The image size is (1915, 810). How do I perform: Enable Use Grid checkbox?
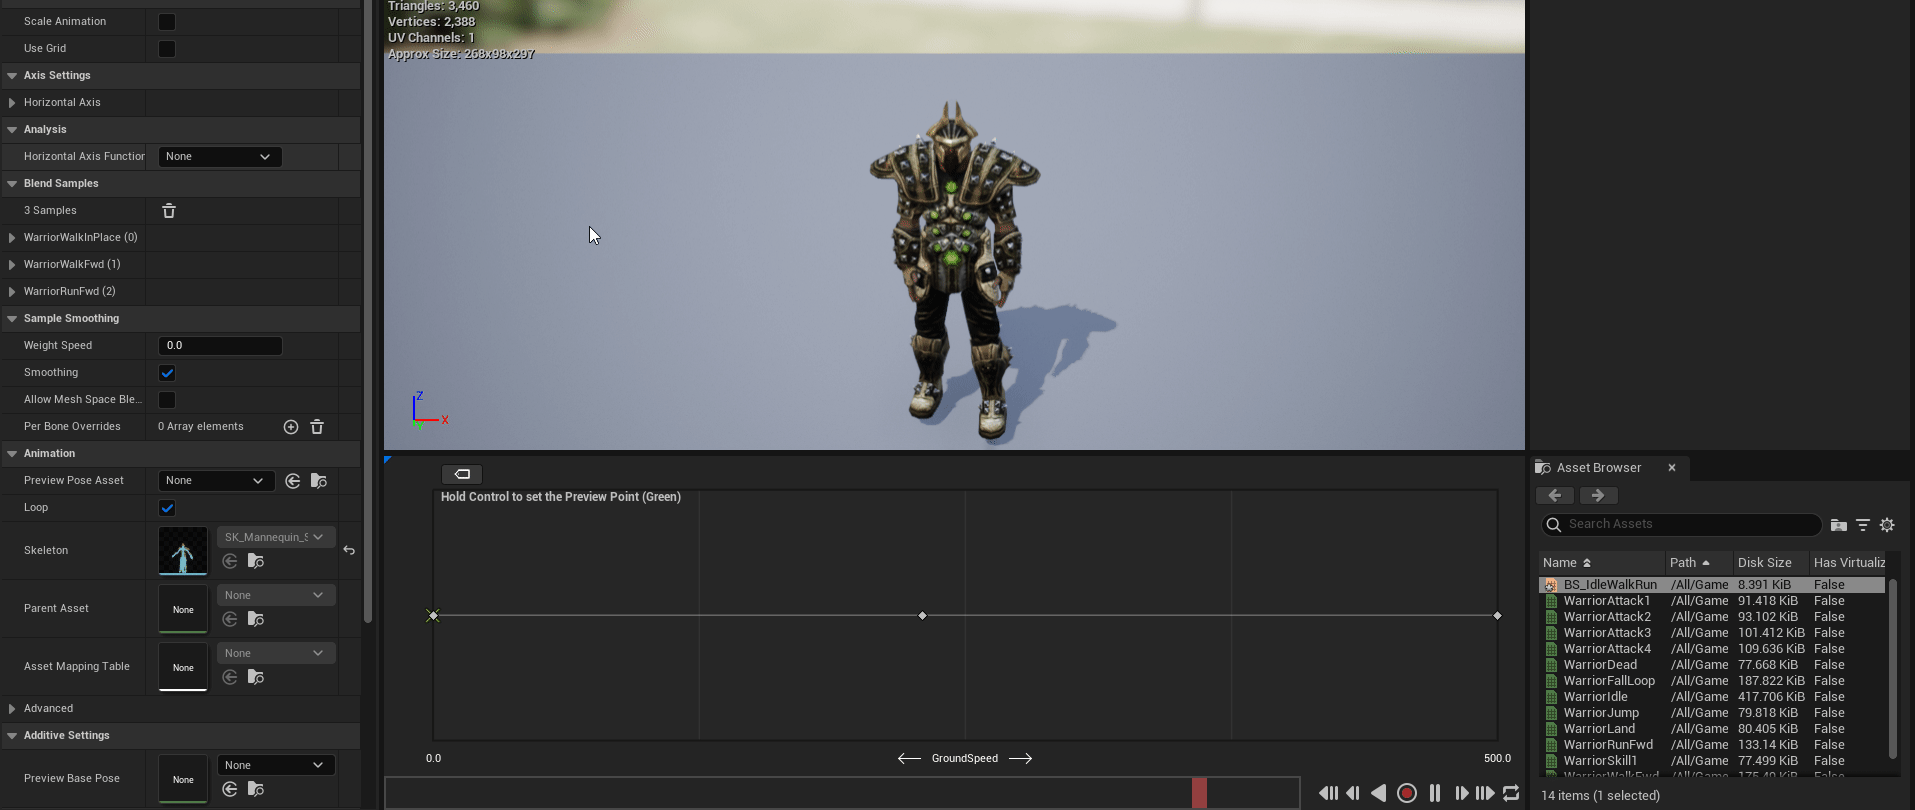click(x=167, y=49)
